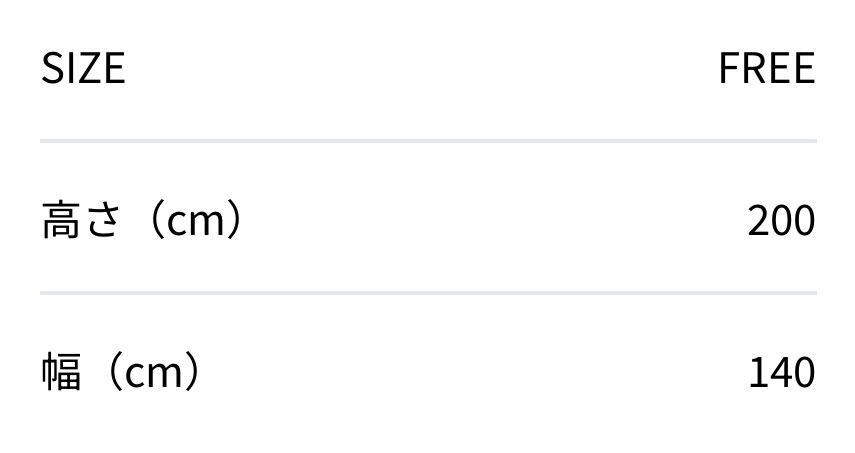This screenshot has width=855, height=453.
Task: Click the closing parenthesis after 高さ cm
Action: point(233,220)
